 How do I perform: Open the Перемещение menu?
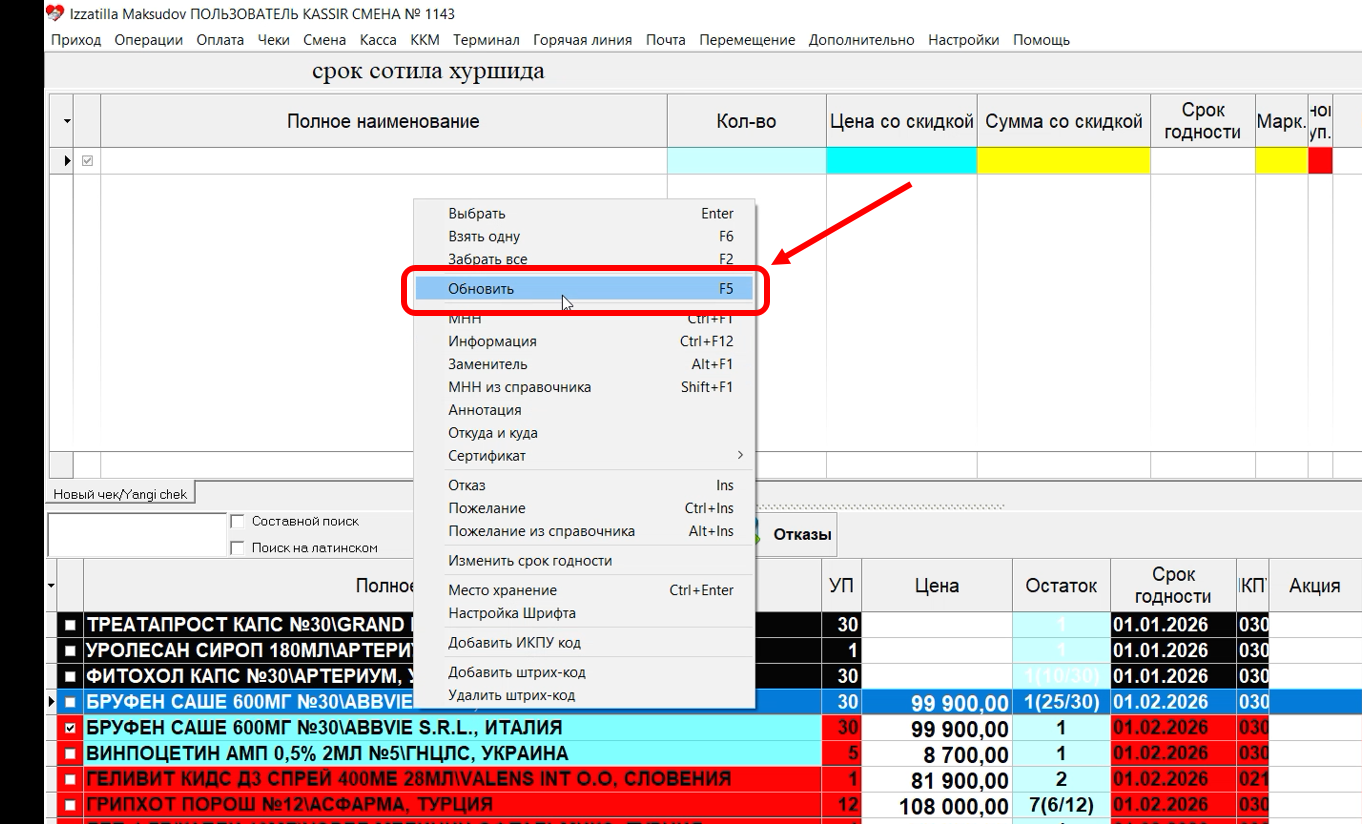click(x=748, y=40)
